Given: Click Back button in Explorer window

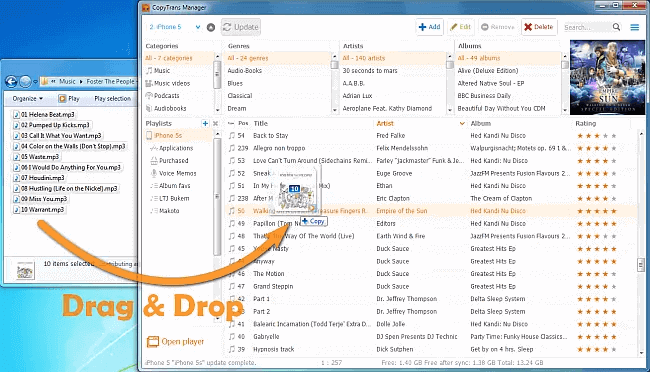Looking at the screenshot, I should click(11, 82).
